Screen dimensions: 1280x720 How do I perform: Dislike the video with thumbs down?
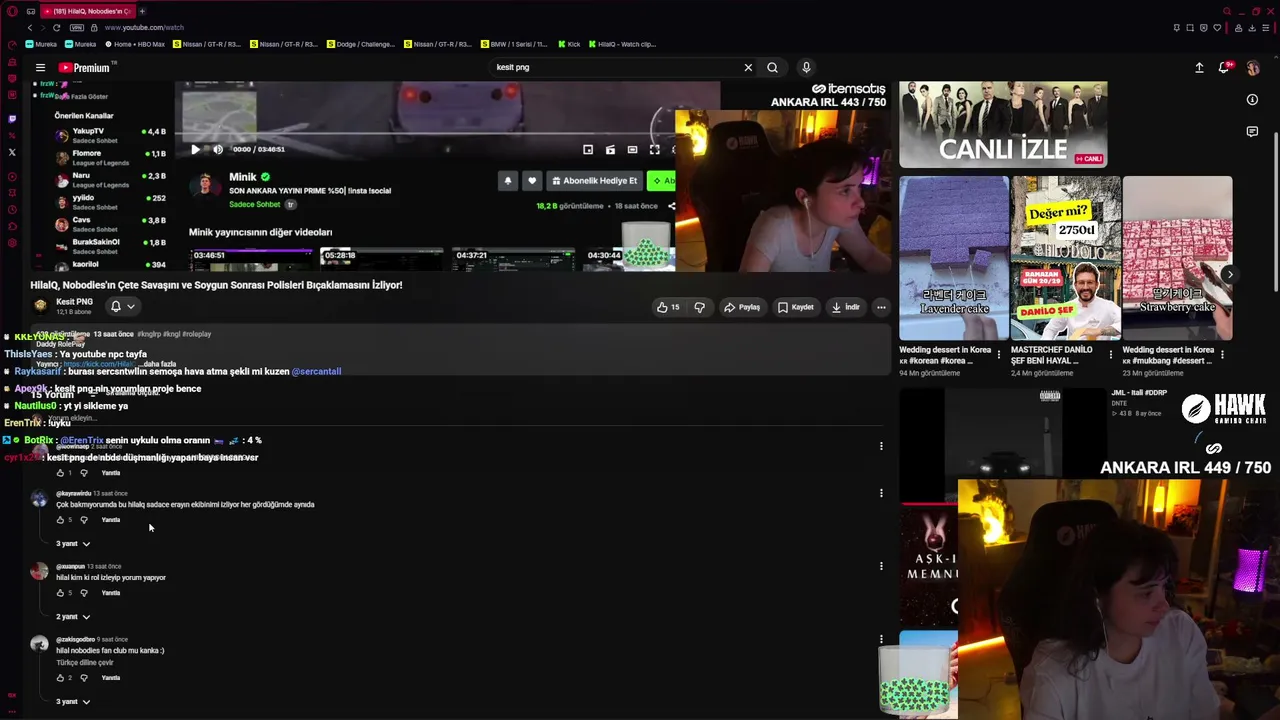(699, 307)
